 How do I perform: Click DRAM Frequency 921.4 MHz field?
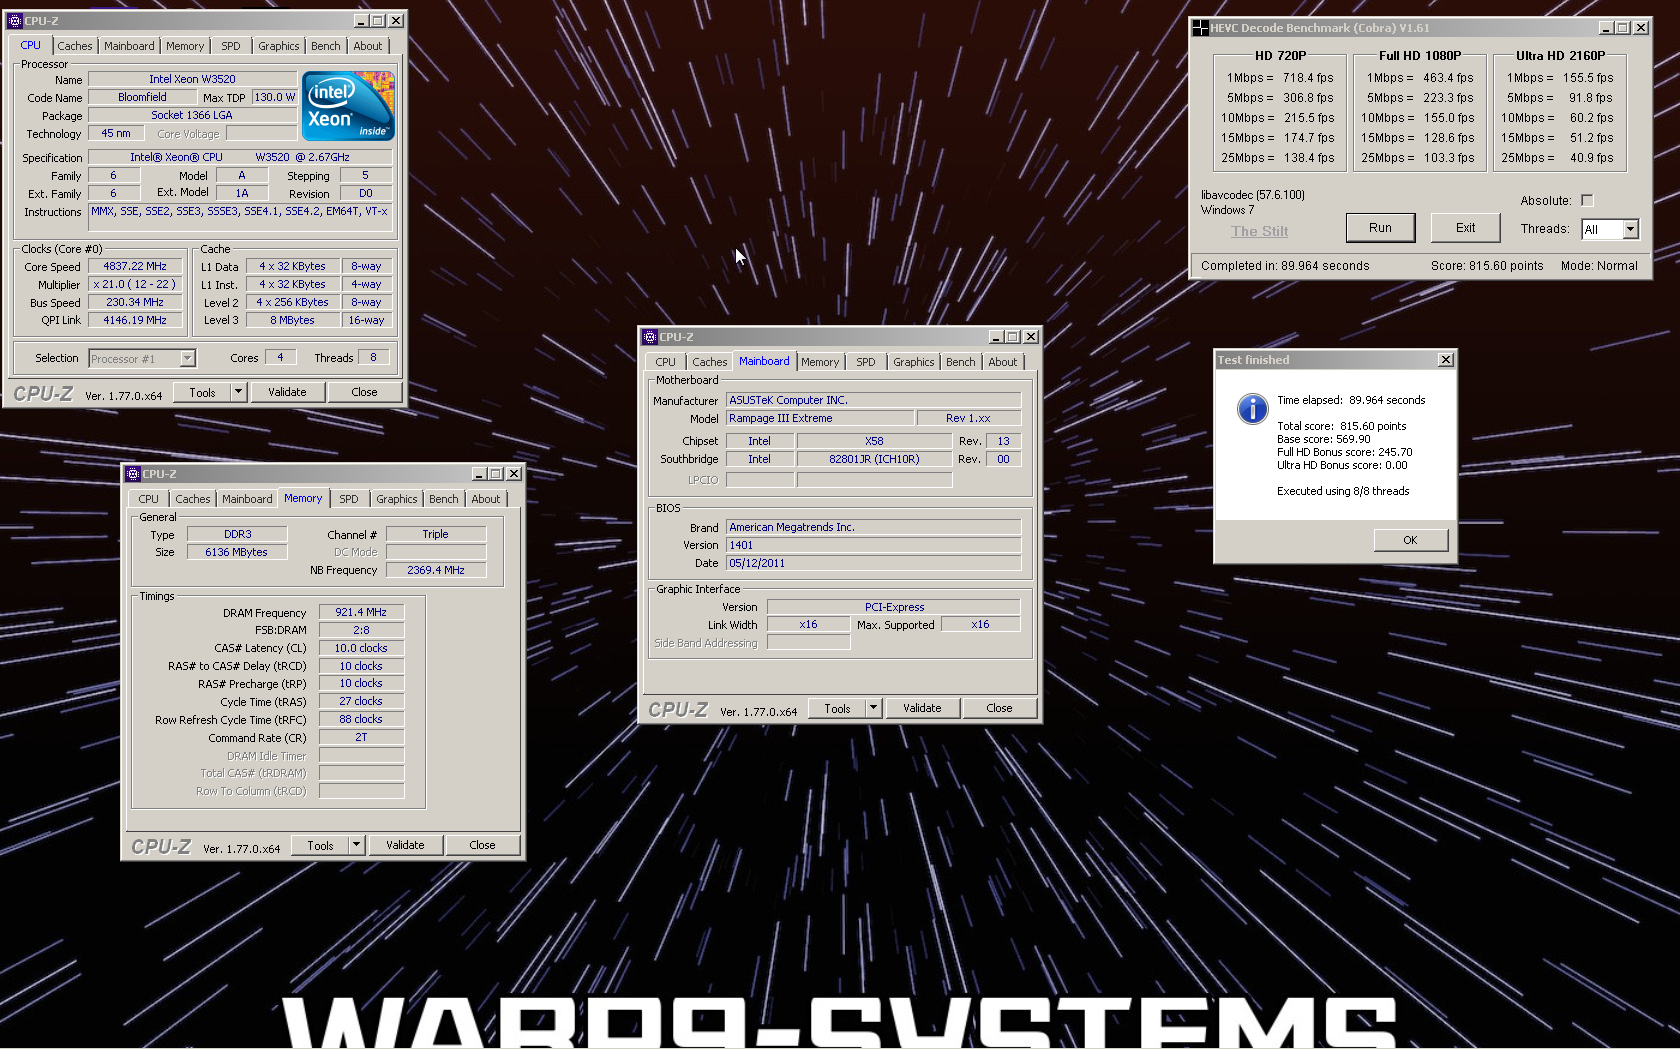click(361, 612)
